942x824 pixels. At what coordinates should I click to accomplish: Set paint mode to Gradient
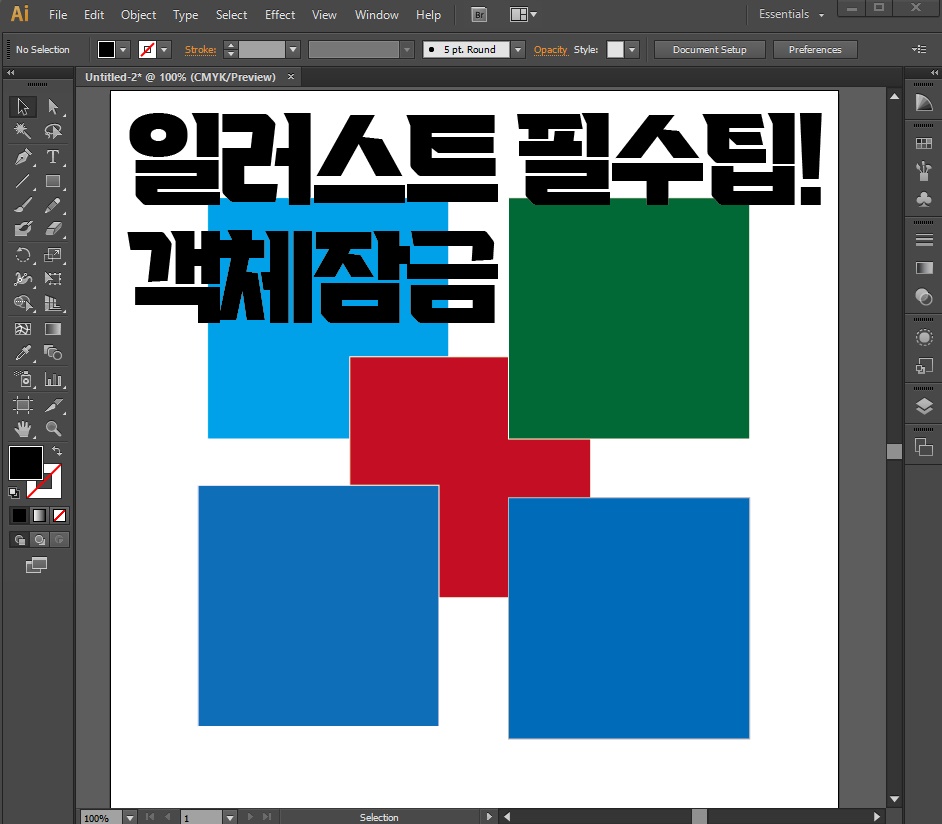pos(39,515)
